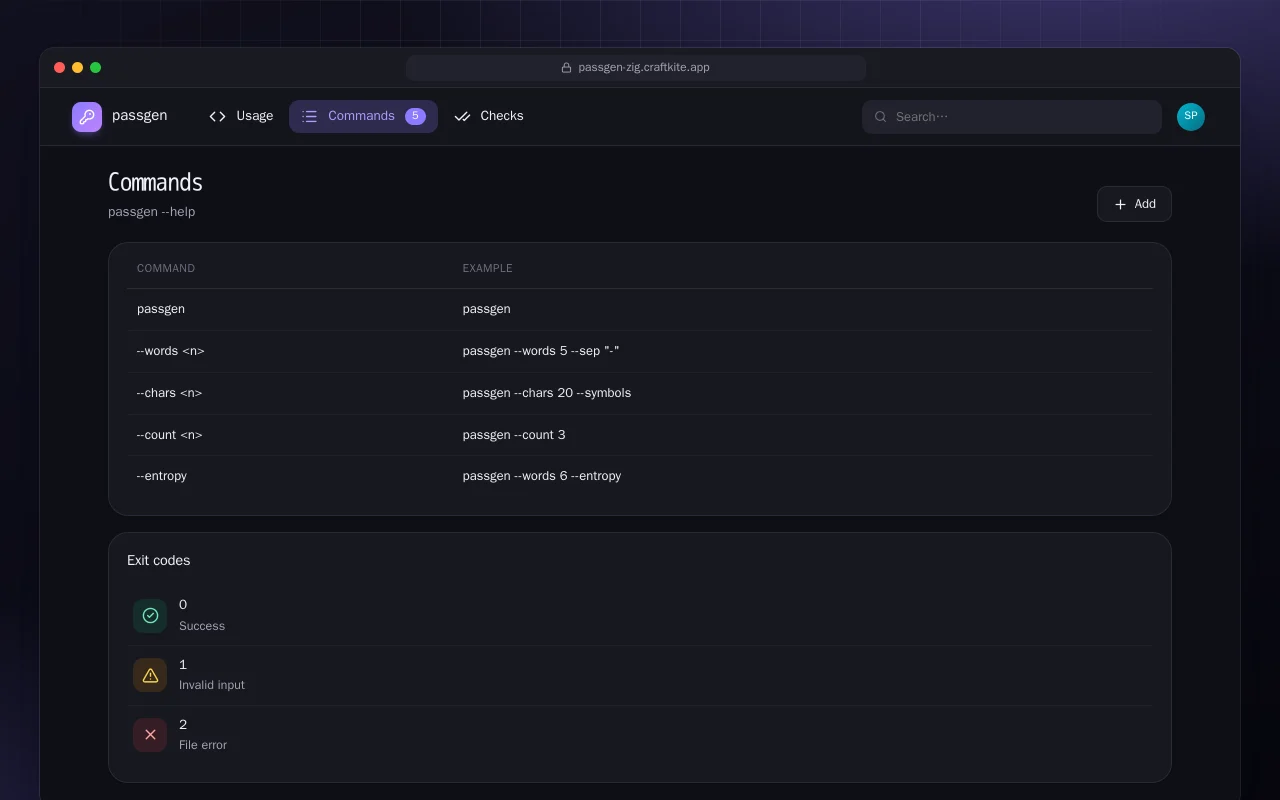Screen dimensions: 1280x800
Task: Click example passgen --words 5 --sep "-"
Action: pyautogui.click(x=541, y=351)
